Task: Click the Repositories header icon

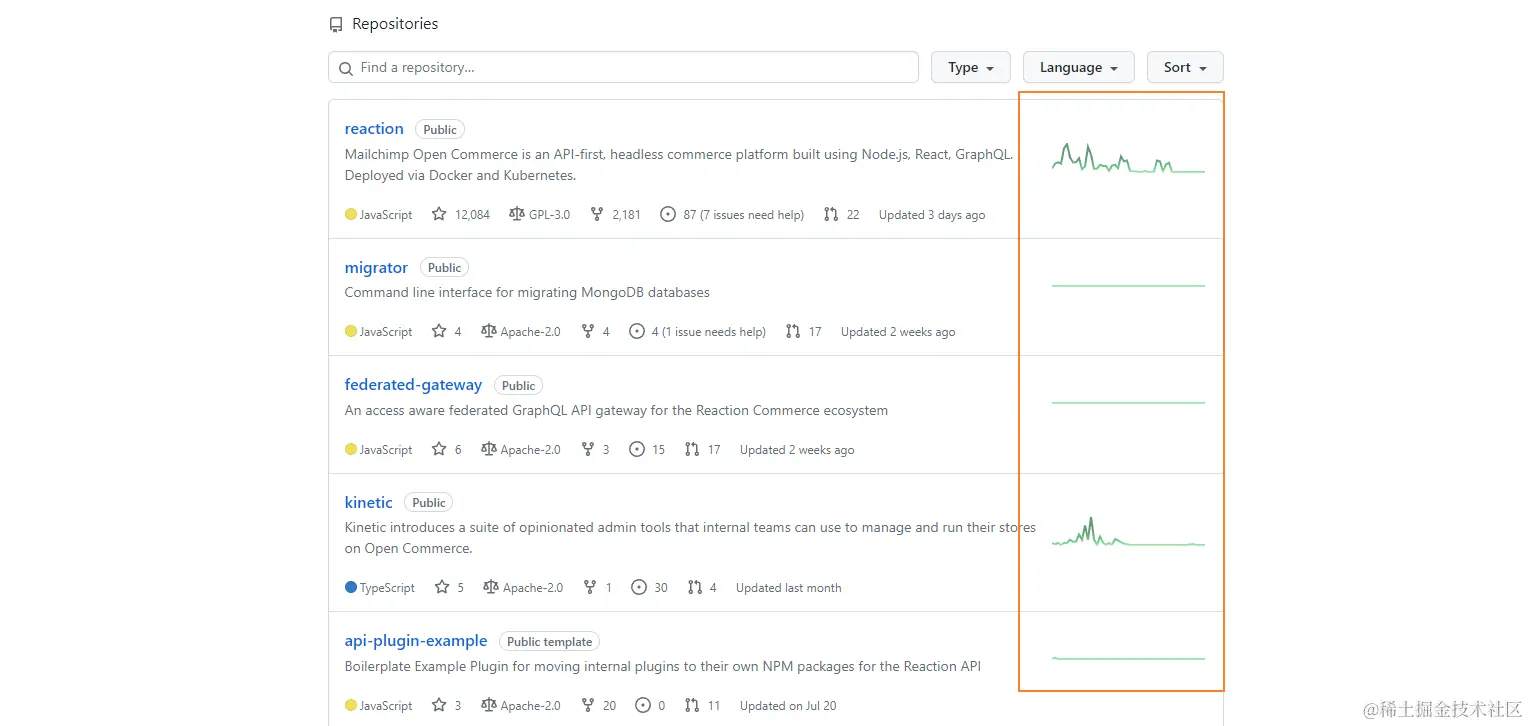Action: click(336, 24)
